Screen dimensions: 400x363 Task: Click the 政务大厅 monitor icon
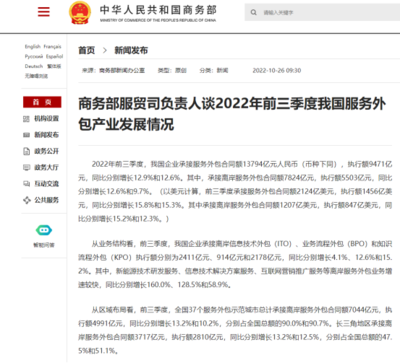(x=27, y=167)
